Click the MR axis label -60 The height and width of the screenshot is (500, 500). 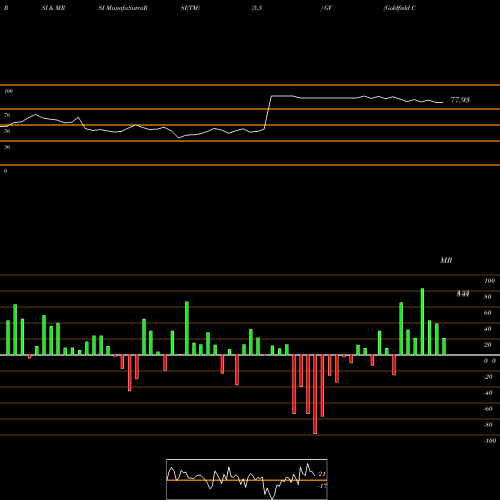coord(488,409)
